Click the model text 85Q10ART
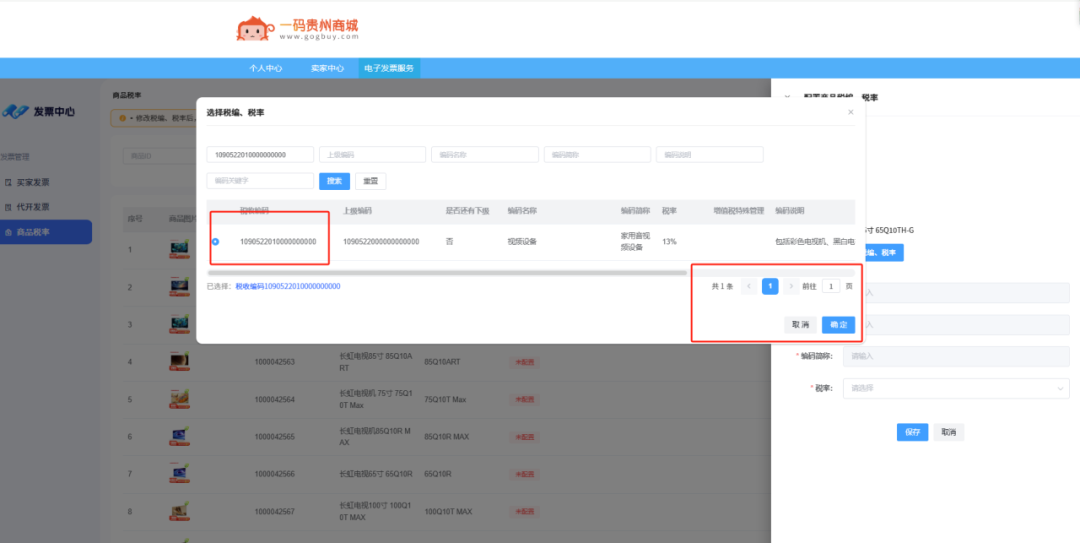The image size is (1080, 543). click(x=441, y=362)
